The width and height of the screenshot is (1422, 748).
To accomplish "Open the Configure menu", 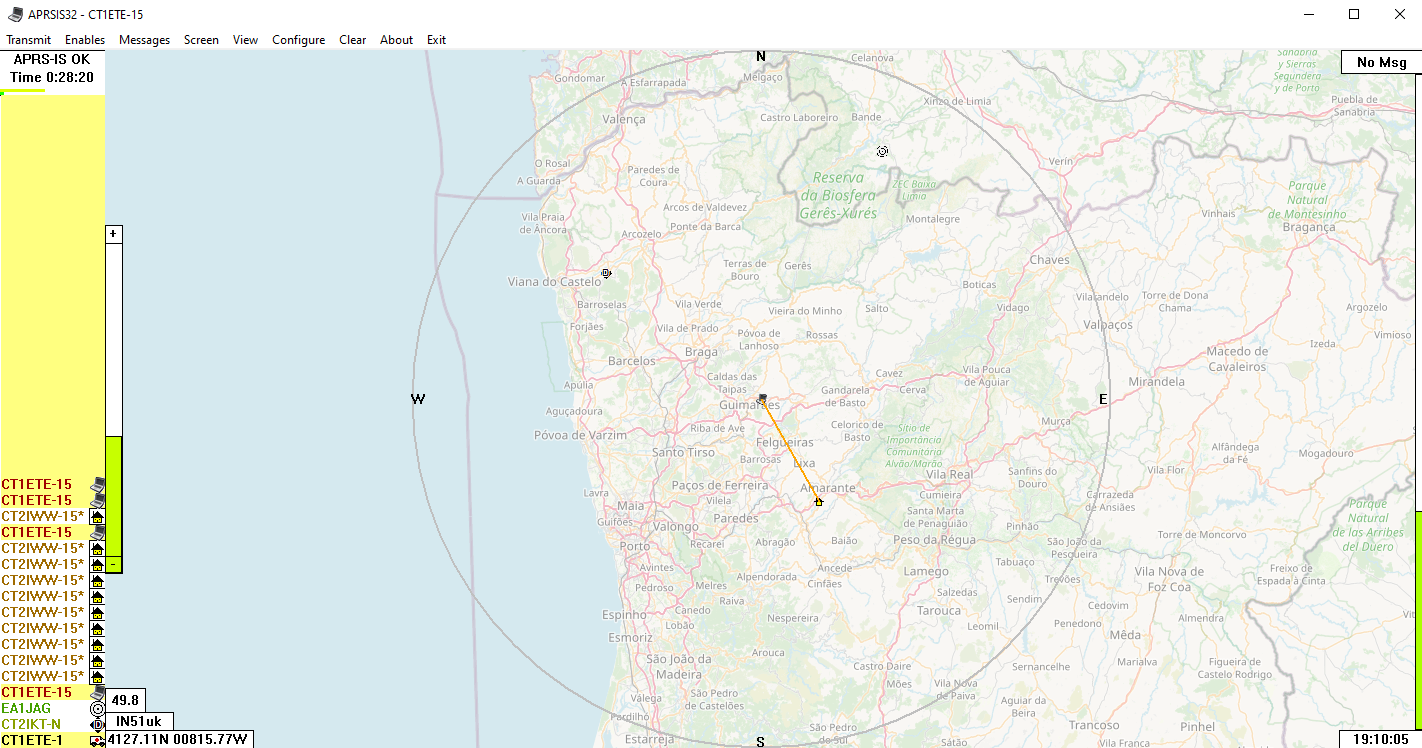I will (298, 40).
